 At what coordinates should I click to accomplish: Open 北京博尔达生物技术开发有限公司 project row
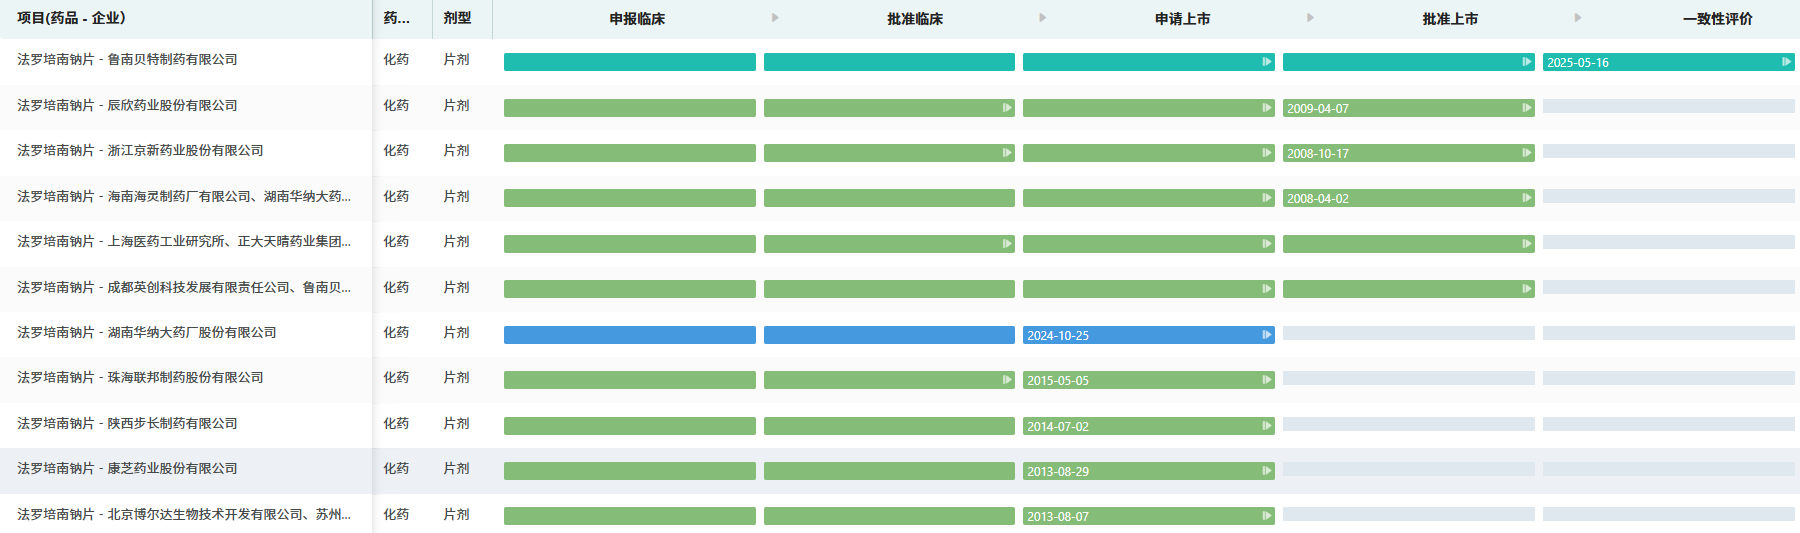184,514
